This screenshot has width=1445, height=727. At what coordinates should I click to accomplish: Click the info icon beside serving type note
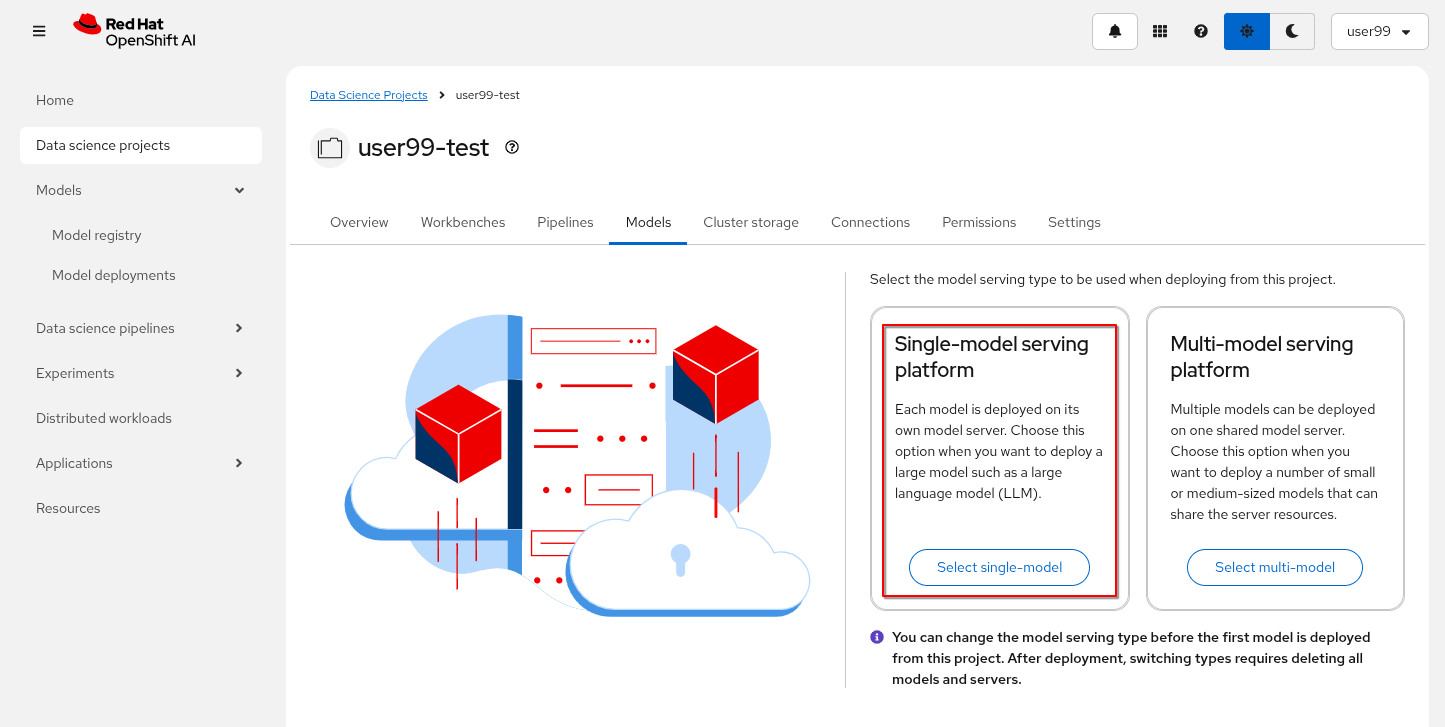pos(877,637)
